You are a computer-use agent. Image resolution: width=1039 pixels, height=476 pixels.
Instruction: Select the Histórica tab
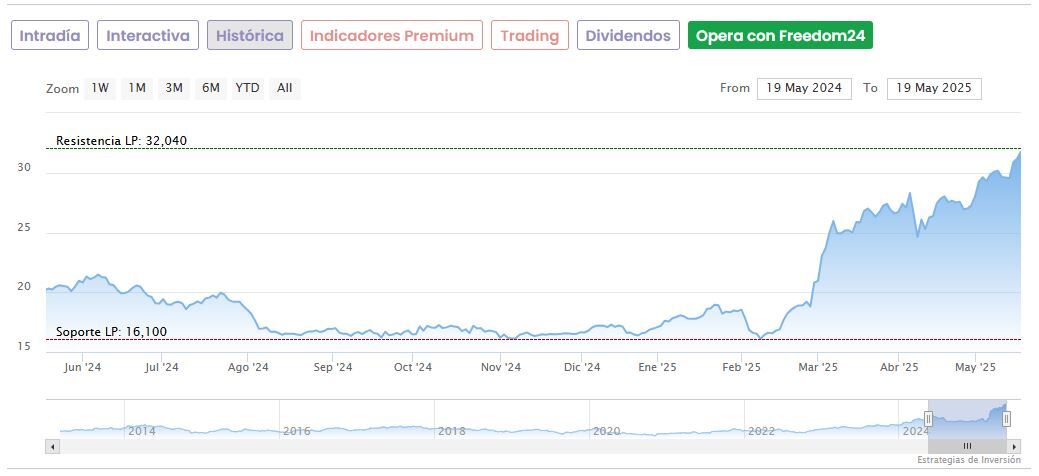tap(250, 36)
